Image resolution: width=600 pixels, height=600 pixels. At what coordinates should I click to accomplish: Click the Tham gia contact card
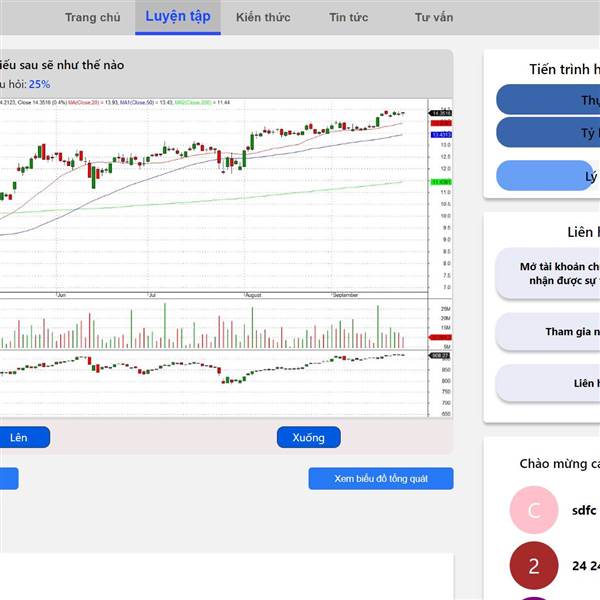click(x=548, y=331)
